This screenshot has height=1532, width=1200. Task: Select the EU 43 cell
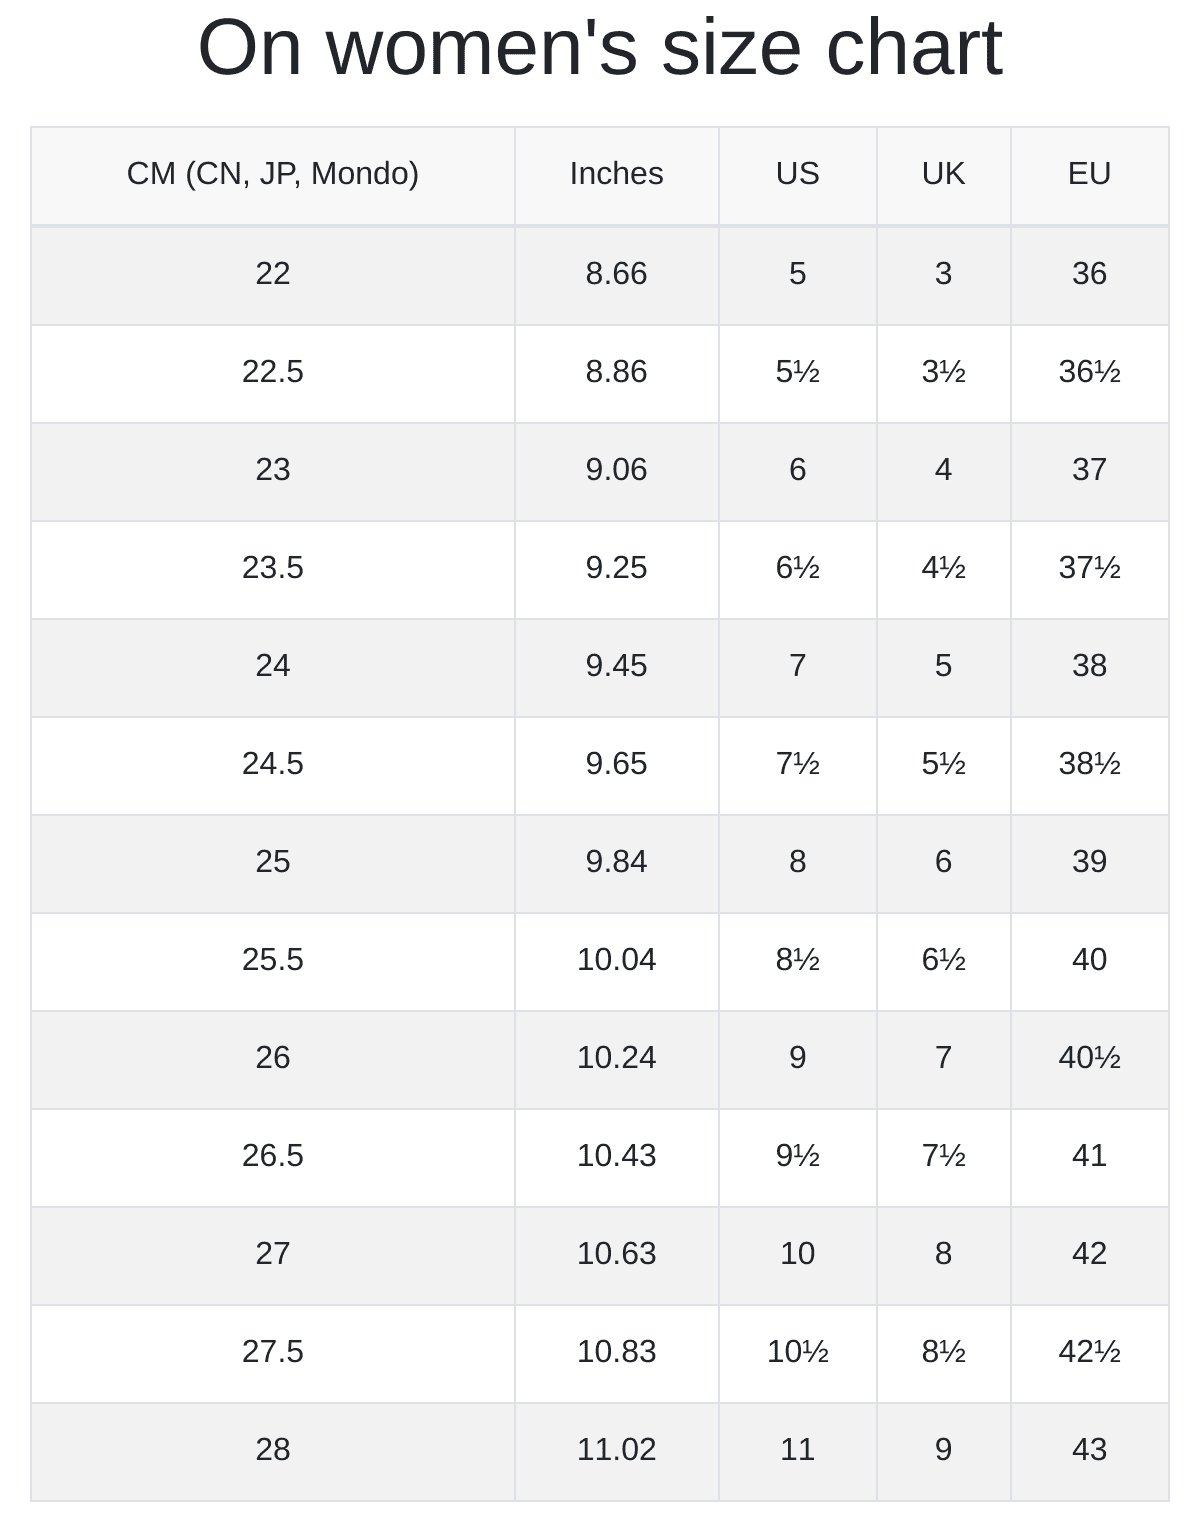coord(1089,1450)
